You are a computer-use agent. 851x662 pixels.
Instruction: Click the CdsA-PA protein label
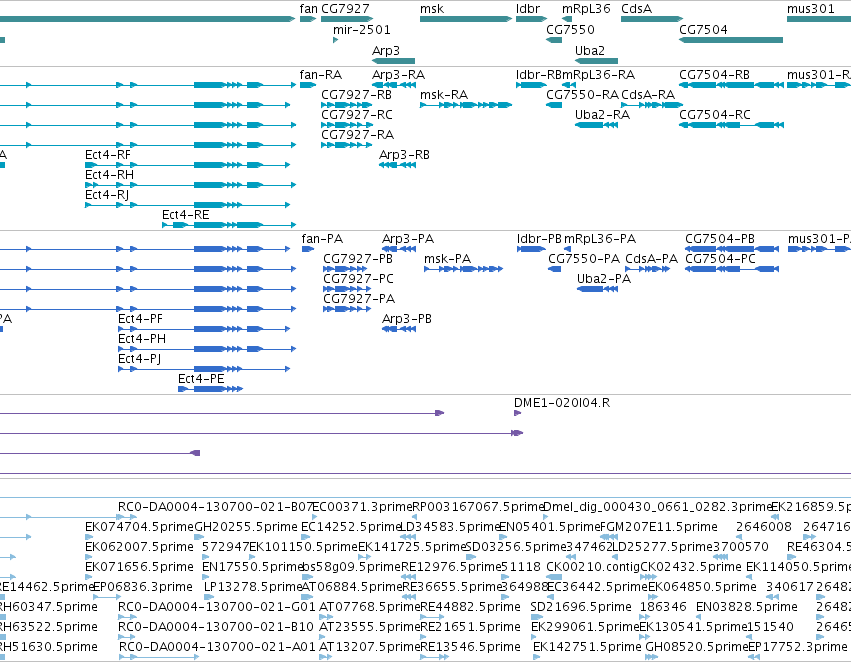tap(652, 259)
